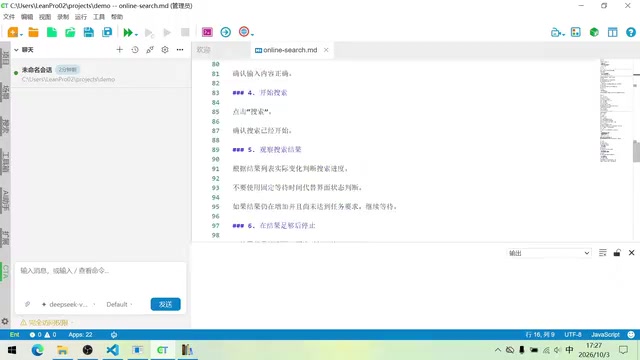640x360 pixels.
Task: Click the clear output lines icon
Action: [602, 253]
